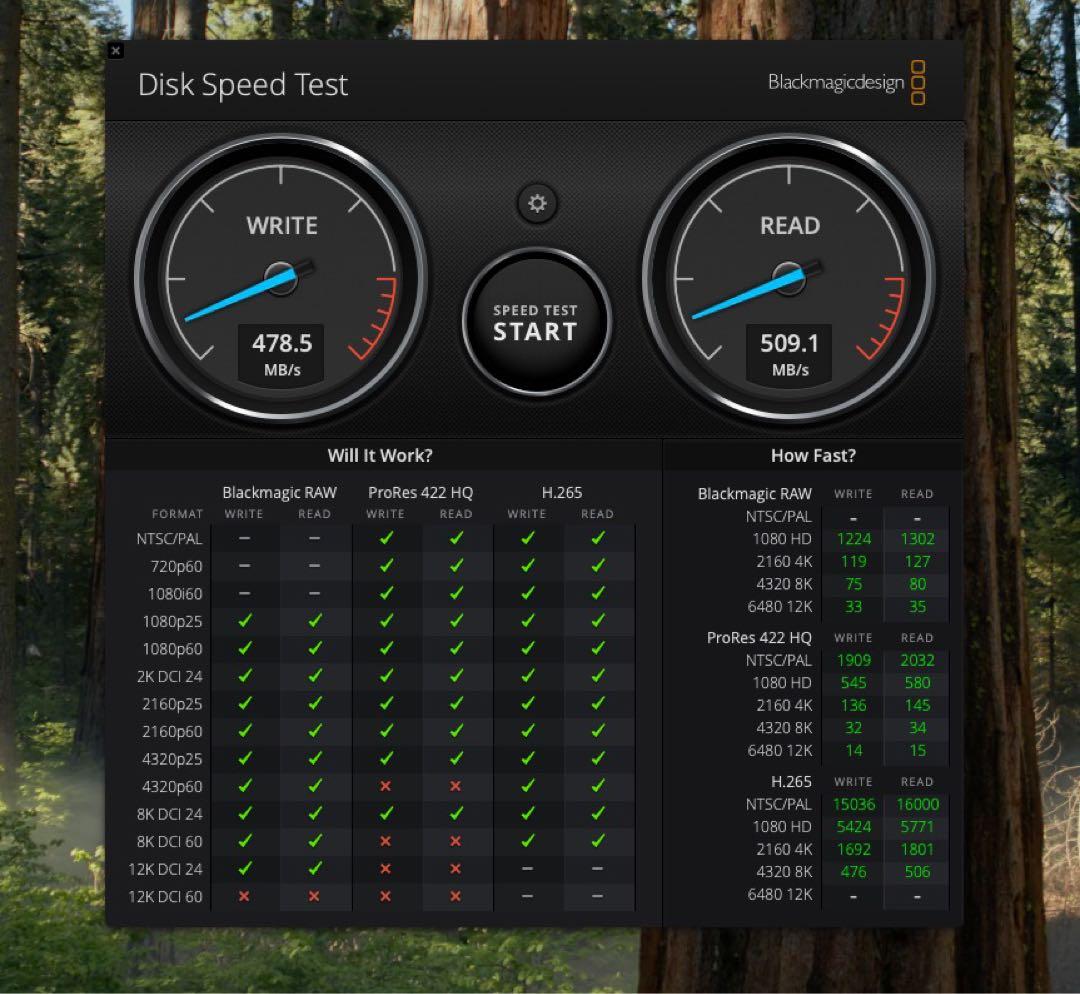Select the How Fast section header
1080x994 pixels.
tap(814, 455)
